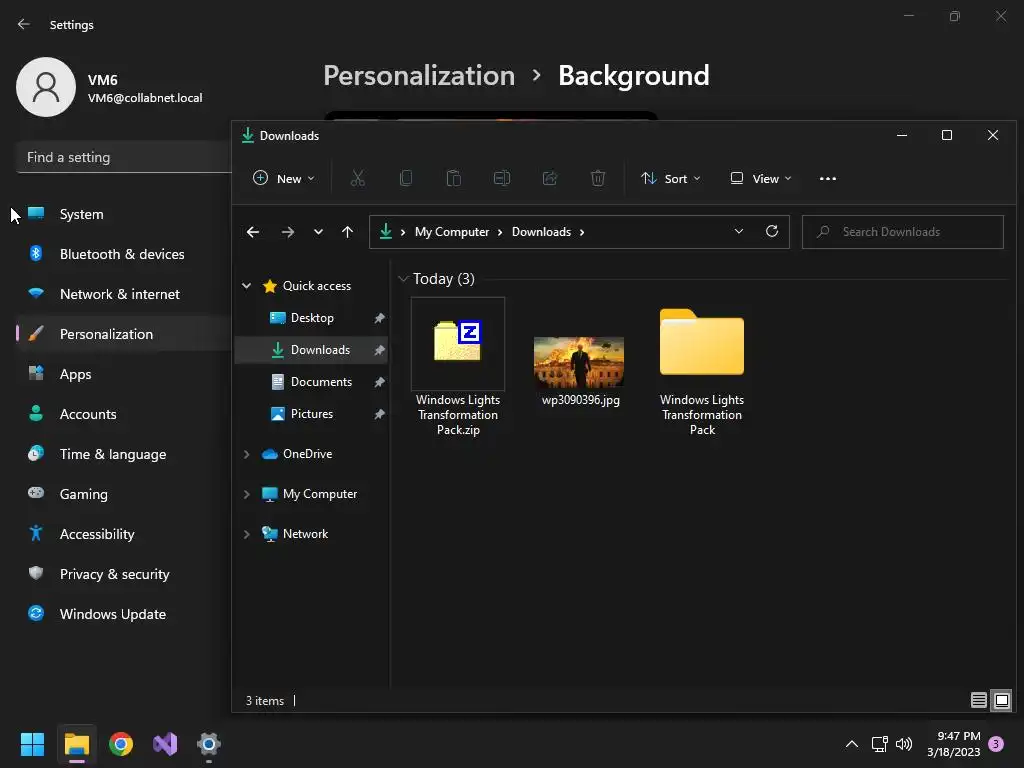Click the Rename icon in Explorer toolbar
Screen dimensions: 1024x768
(502, 178)
